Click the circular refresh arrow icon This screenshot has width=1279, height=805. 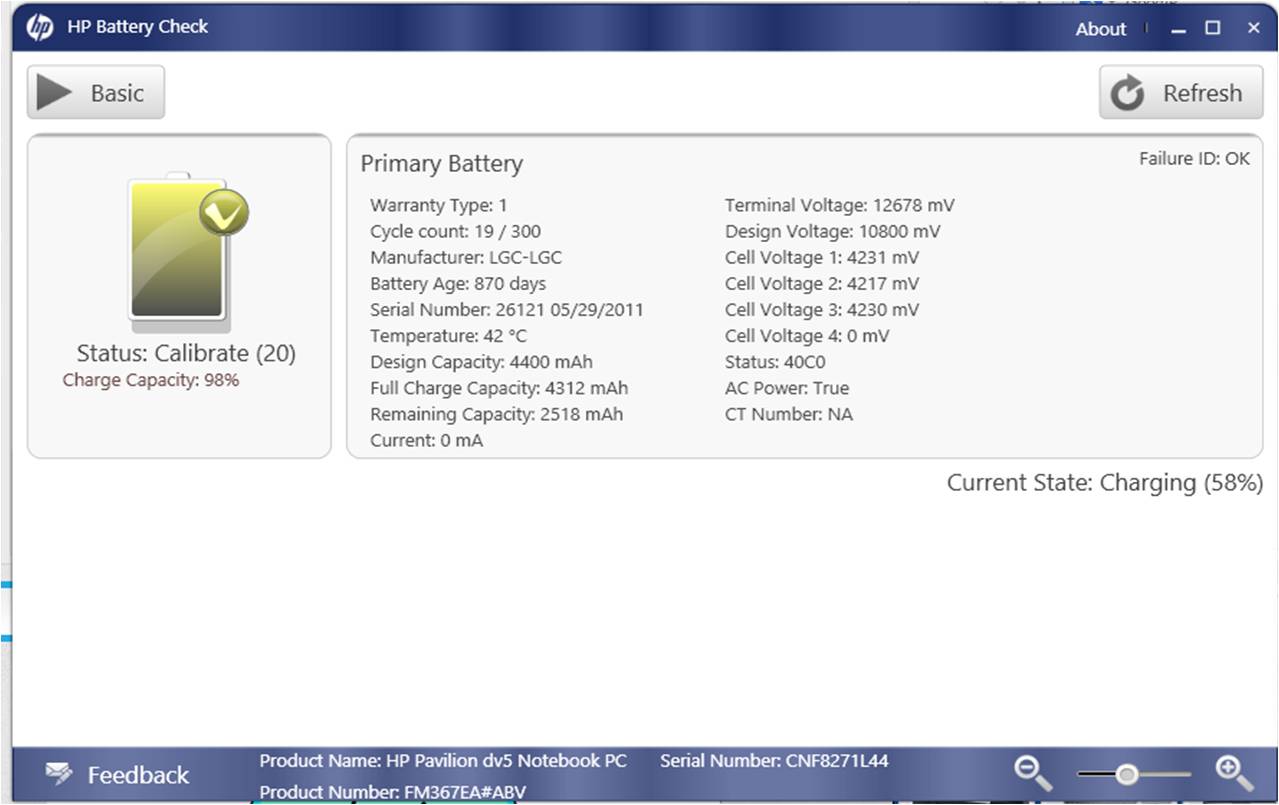coord(1126,92)
